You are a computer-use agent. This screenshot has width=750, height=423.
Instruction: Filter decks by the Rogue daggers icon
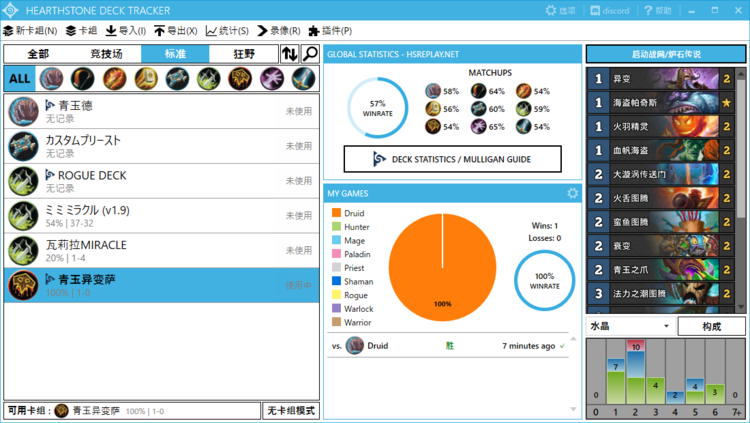[x=209, y=78]
